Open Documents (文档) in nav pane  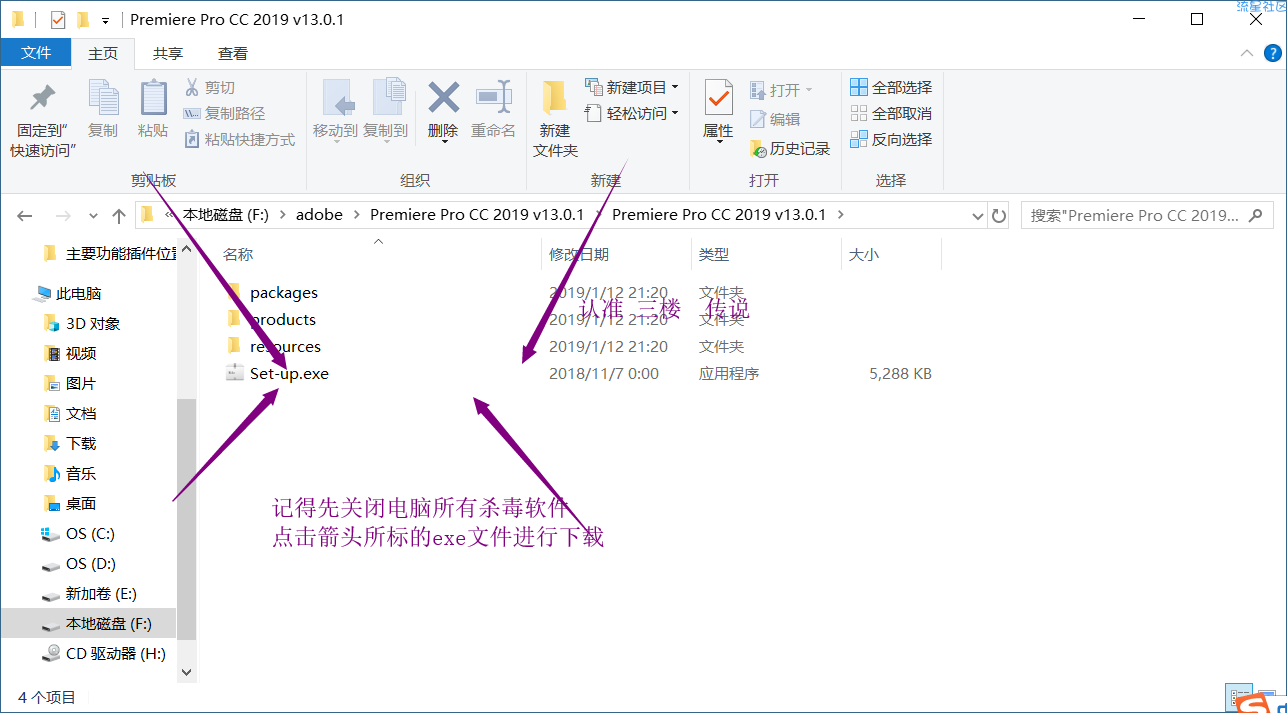[71, 414]
